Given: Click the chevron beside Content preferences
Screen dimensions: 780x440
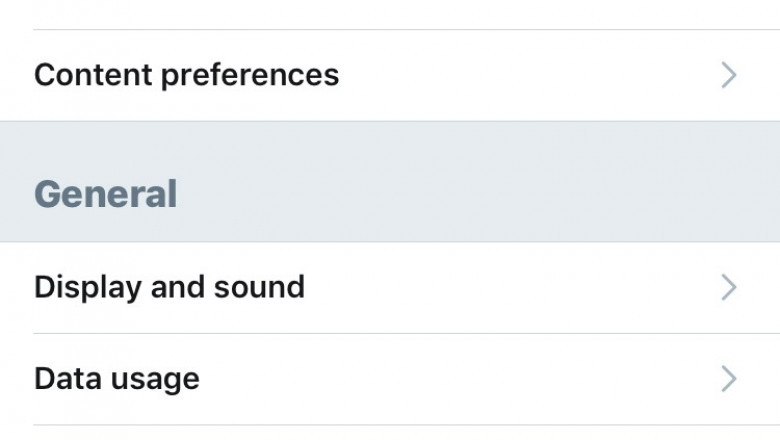Looking at the screenshot, I should pyautogui.click(x=729, y=75).
